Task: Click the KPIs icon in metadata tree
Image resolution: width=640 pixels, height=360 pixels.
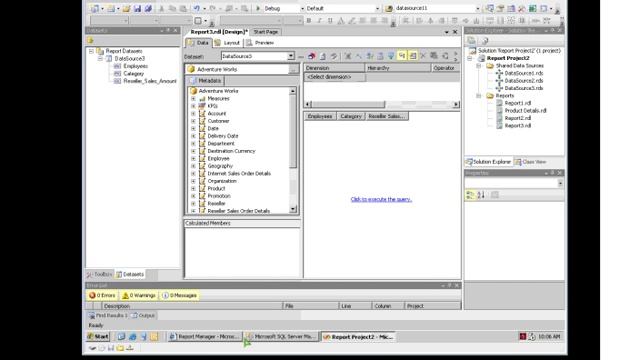Action: pos(202,106)
